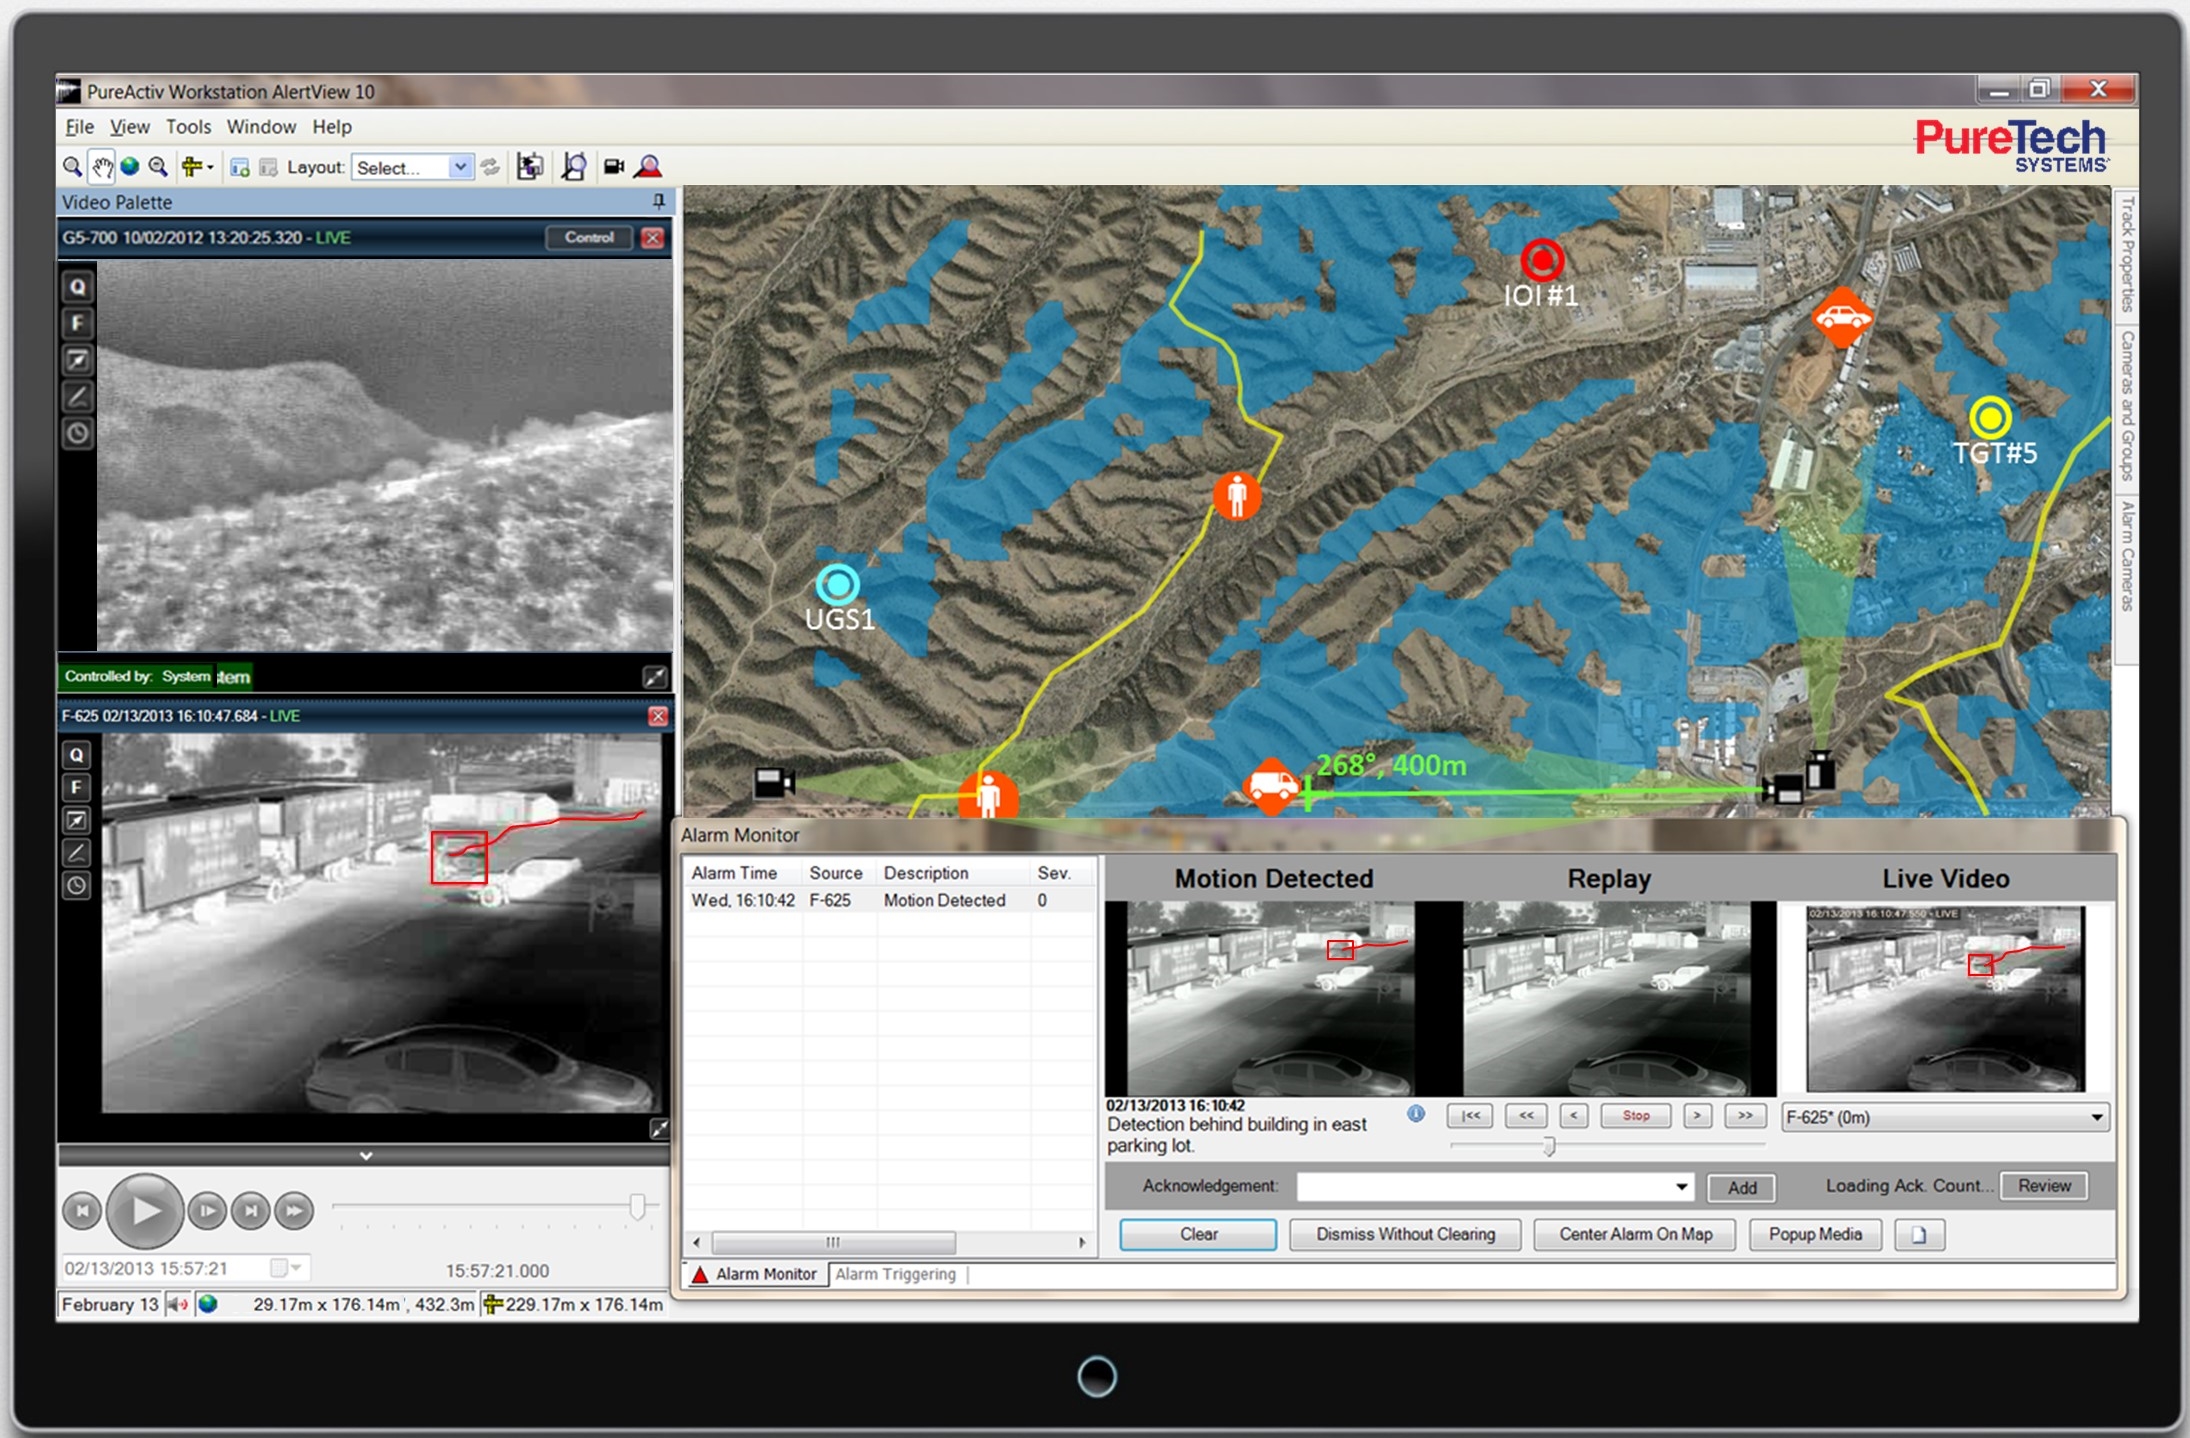Image resolution: width=2190 pixels, height=1438 pixels.
Task: Click Center Alarm On Map button
Action: 1635,1234
